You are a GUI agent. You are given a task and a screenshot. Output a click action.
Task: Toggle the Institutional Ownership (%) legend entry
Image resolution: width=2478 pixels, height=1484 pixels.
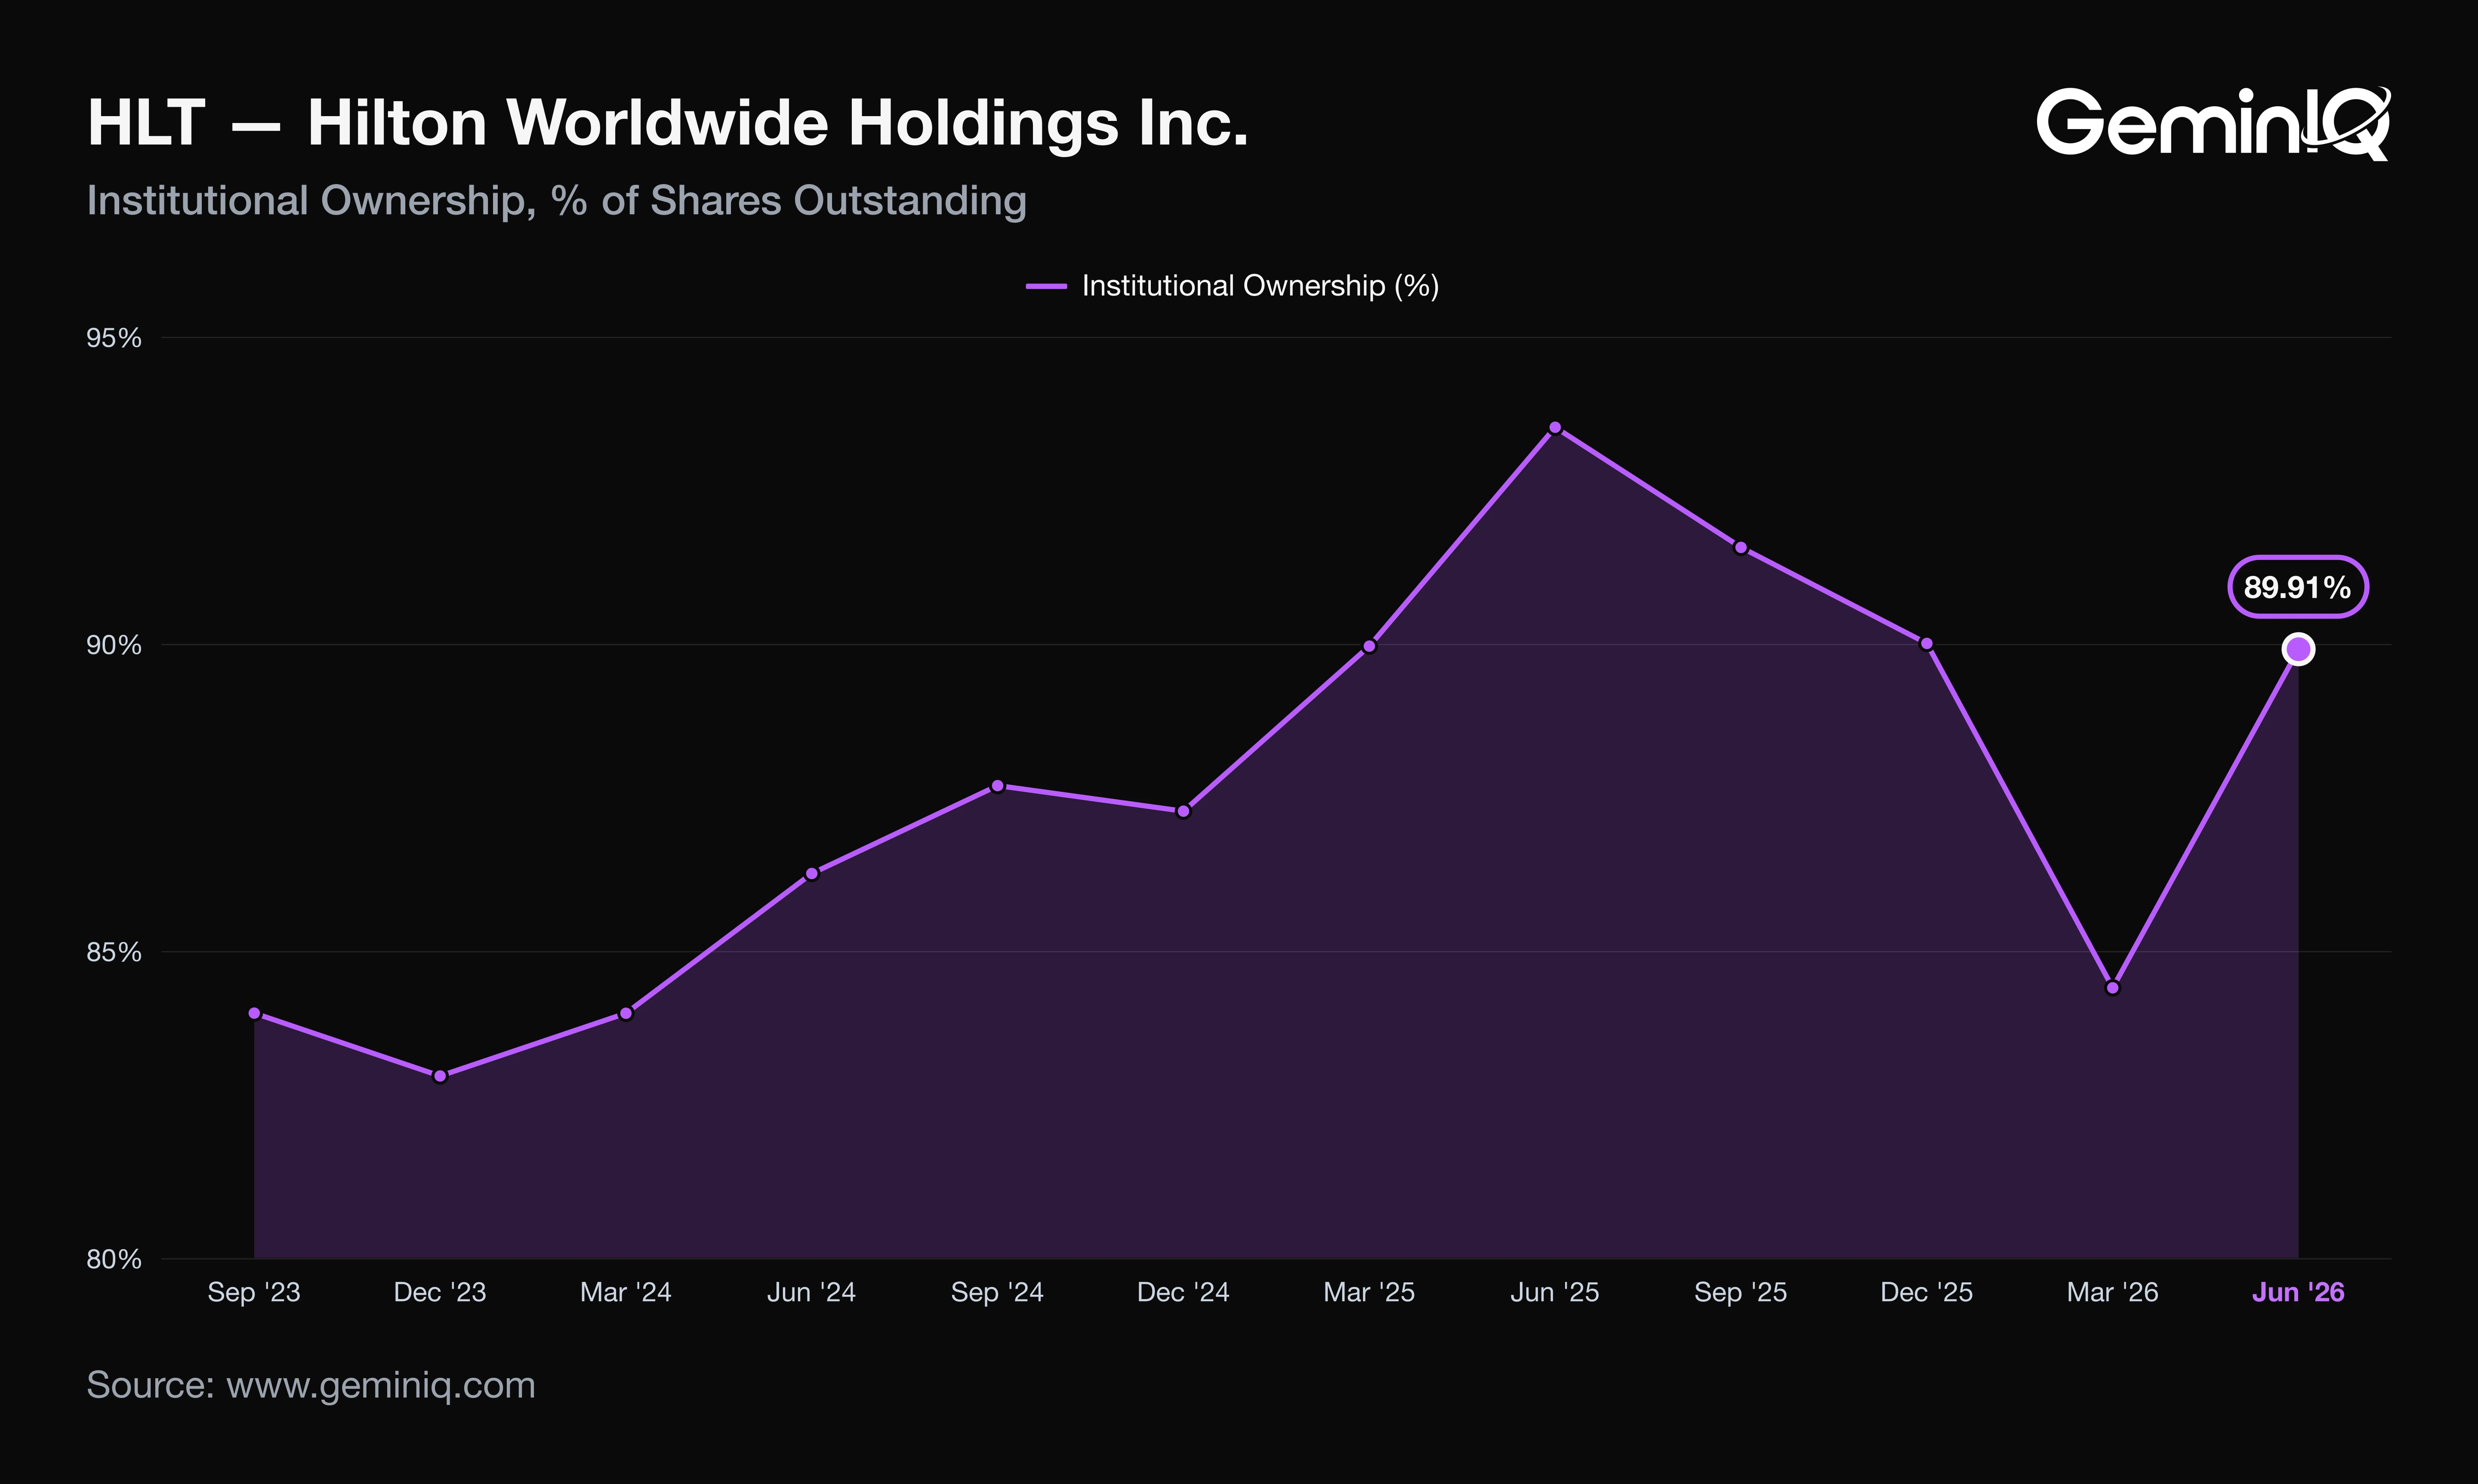tap(1232, 286)
